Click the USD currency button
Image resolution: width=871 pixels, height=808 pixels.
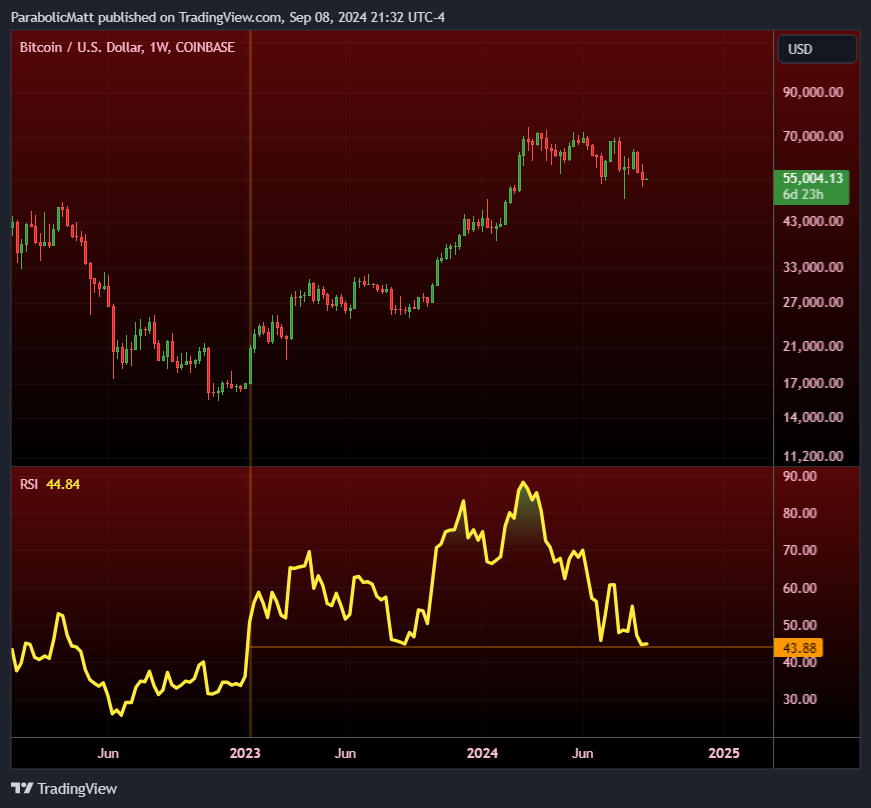click(817, 49)
